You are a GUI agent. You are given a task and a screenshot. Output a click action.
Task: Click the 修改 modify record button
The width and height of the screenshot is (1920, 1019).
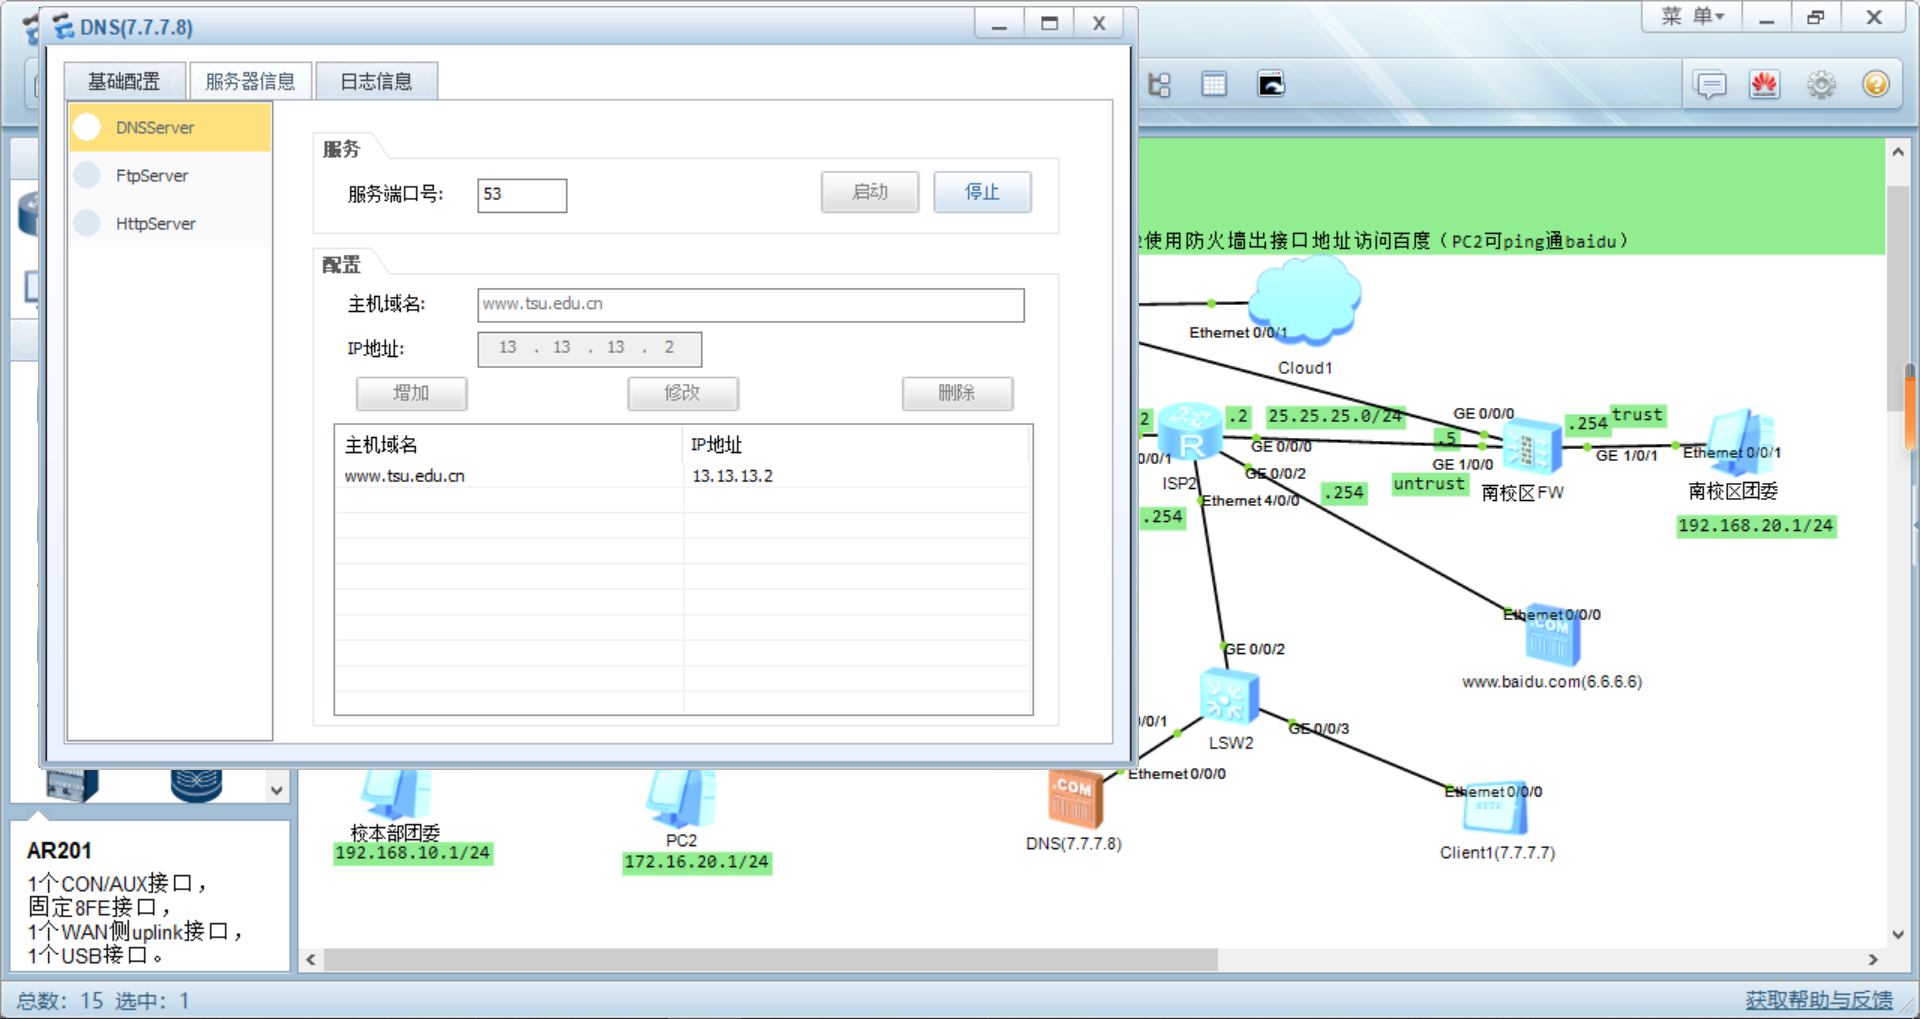click(x=683, y=393)
